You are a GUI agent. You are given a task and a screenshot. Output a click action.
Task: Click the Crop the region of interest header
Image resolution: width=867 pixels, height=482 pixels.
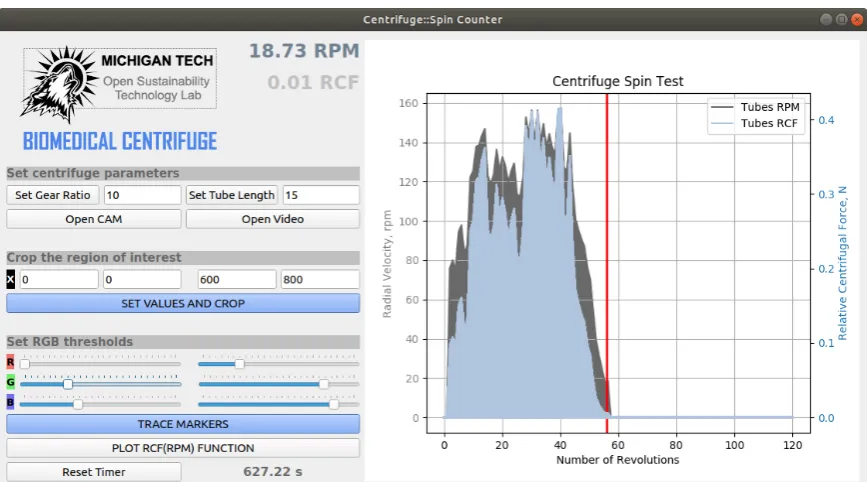183,258
